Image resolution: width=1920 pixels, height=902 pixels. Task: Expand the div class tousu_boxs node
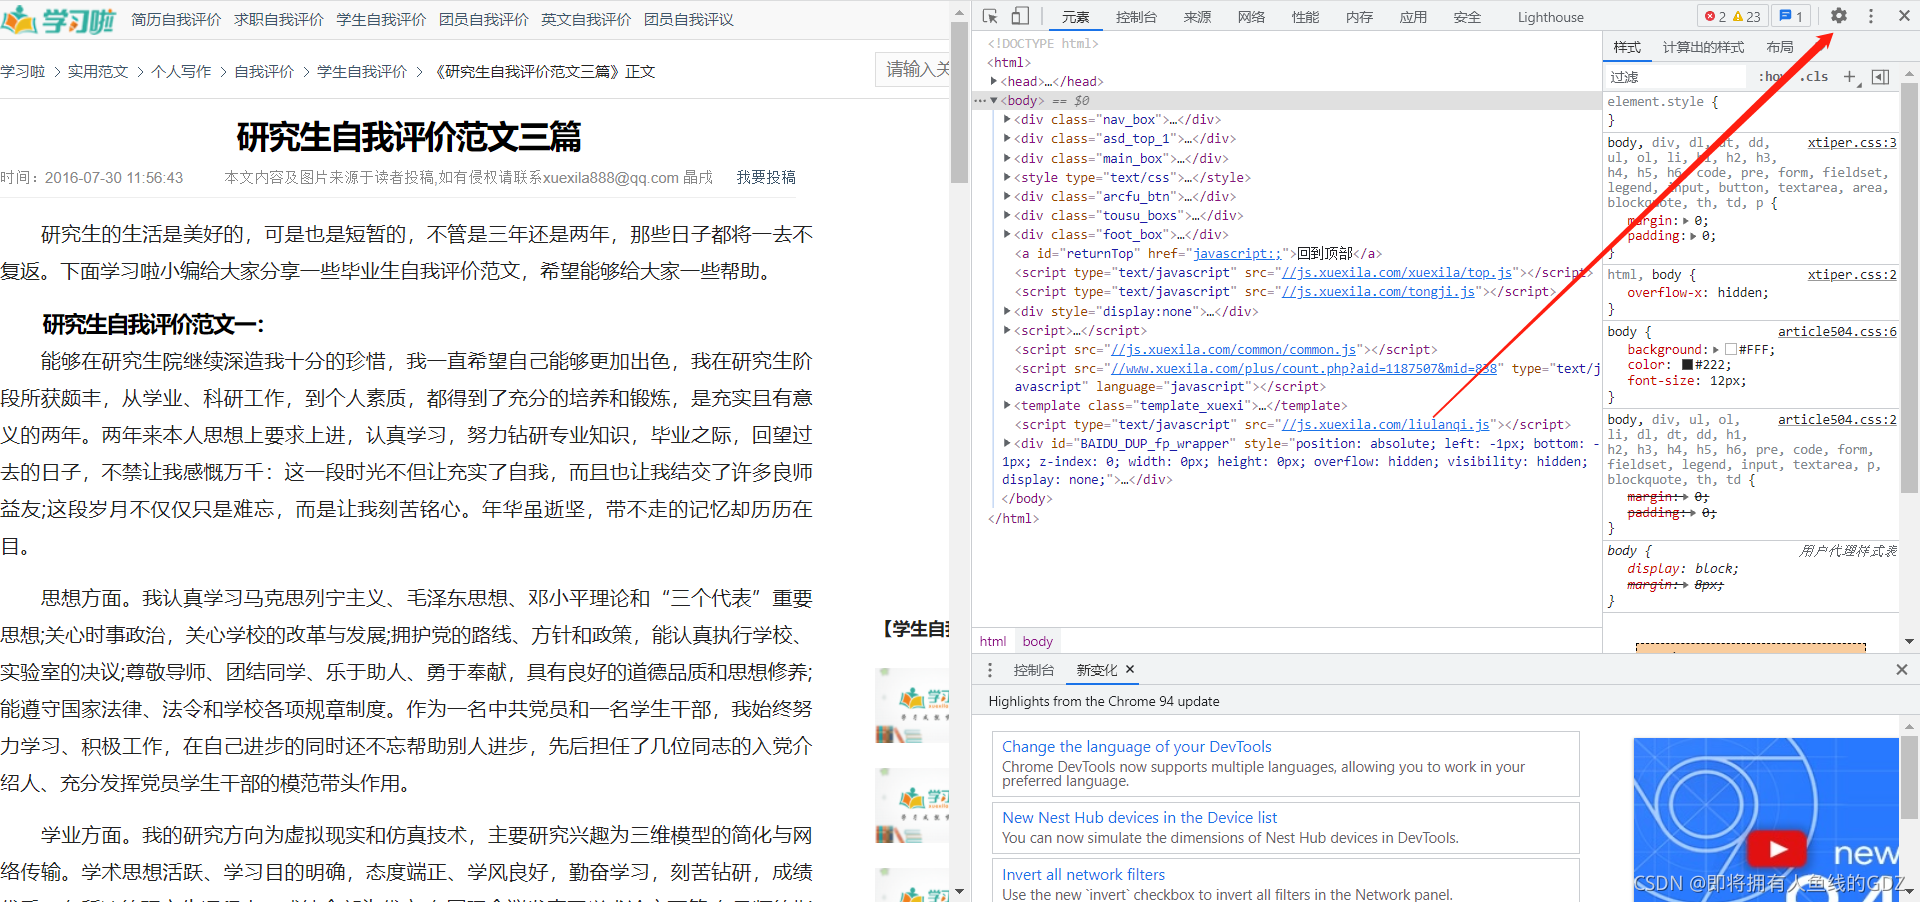coord(1007,215)
